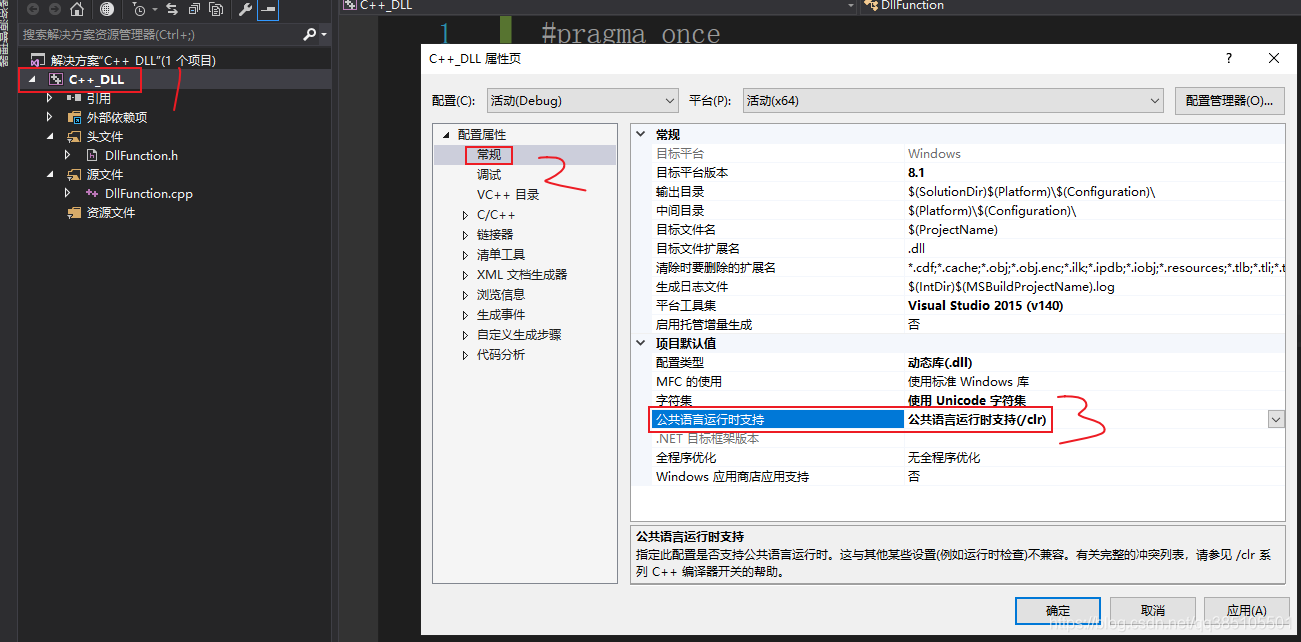
Task: Expand the XML 文档生成器 property node
Action: tap(465, 275)
